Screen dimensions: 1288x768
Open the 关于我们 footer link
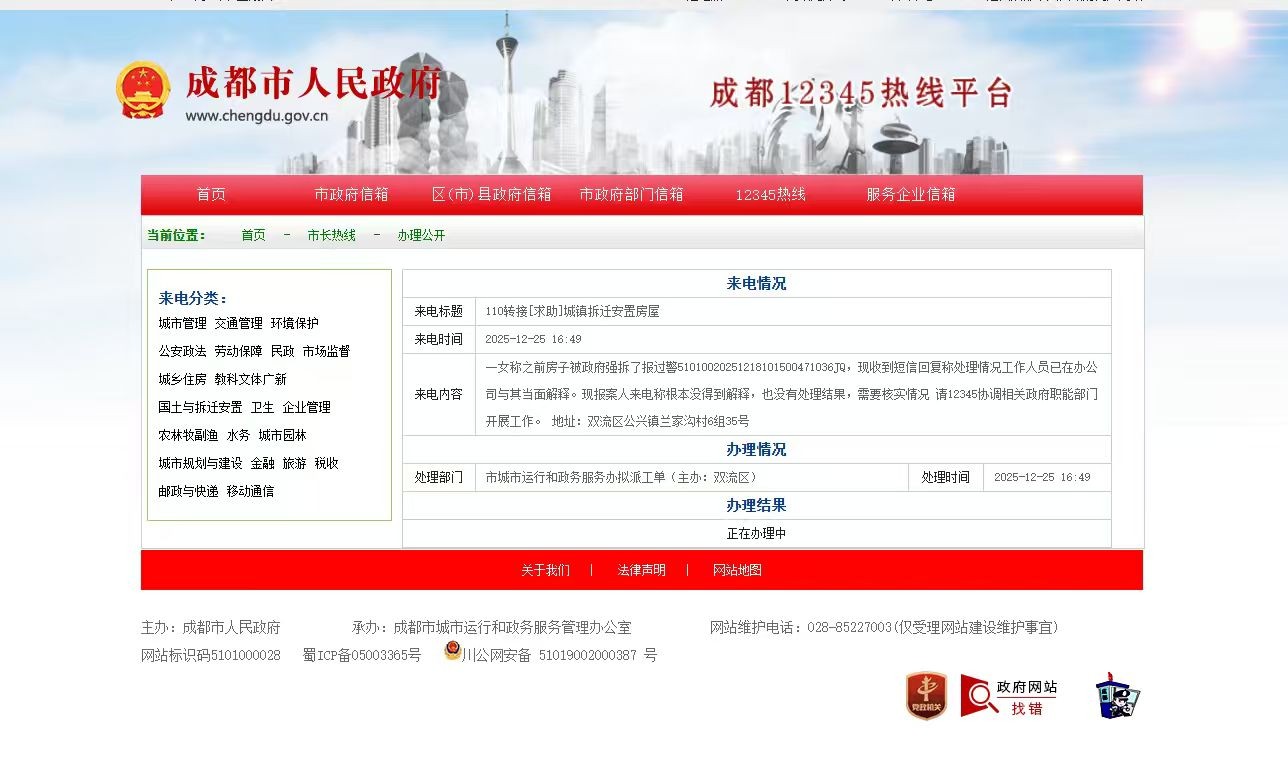[x=545, y=570]
